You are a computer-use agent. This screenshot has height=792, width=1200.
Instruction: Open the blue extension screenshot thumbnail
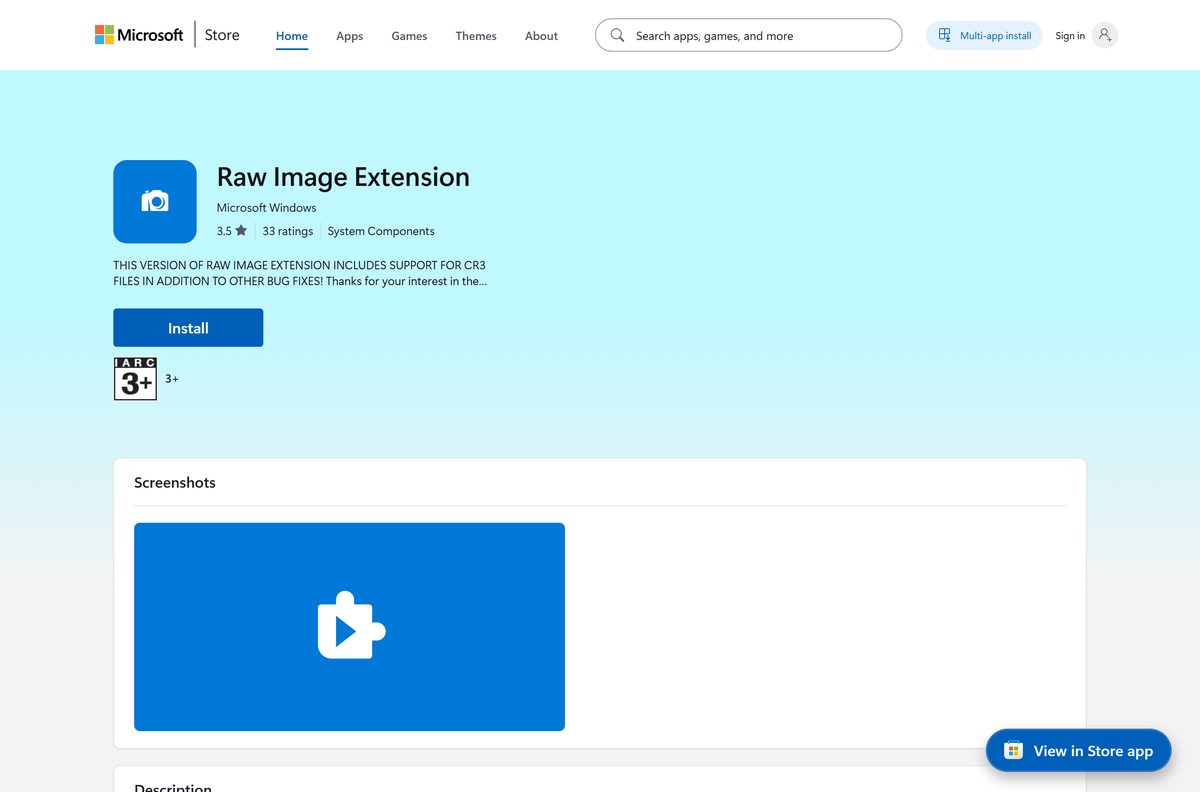349,627
